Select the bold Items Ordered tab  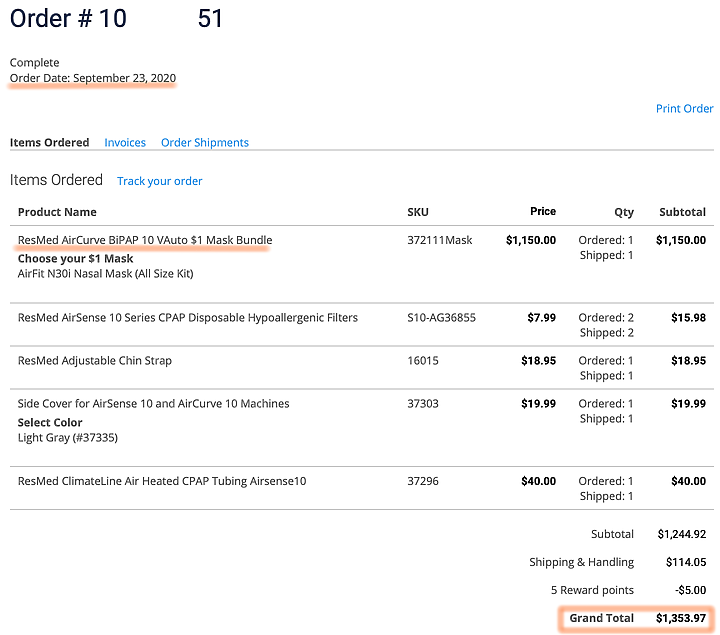coord(50,143)
